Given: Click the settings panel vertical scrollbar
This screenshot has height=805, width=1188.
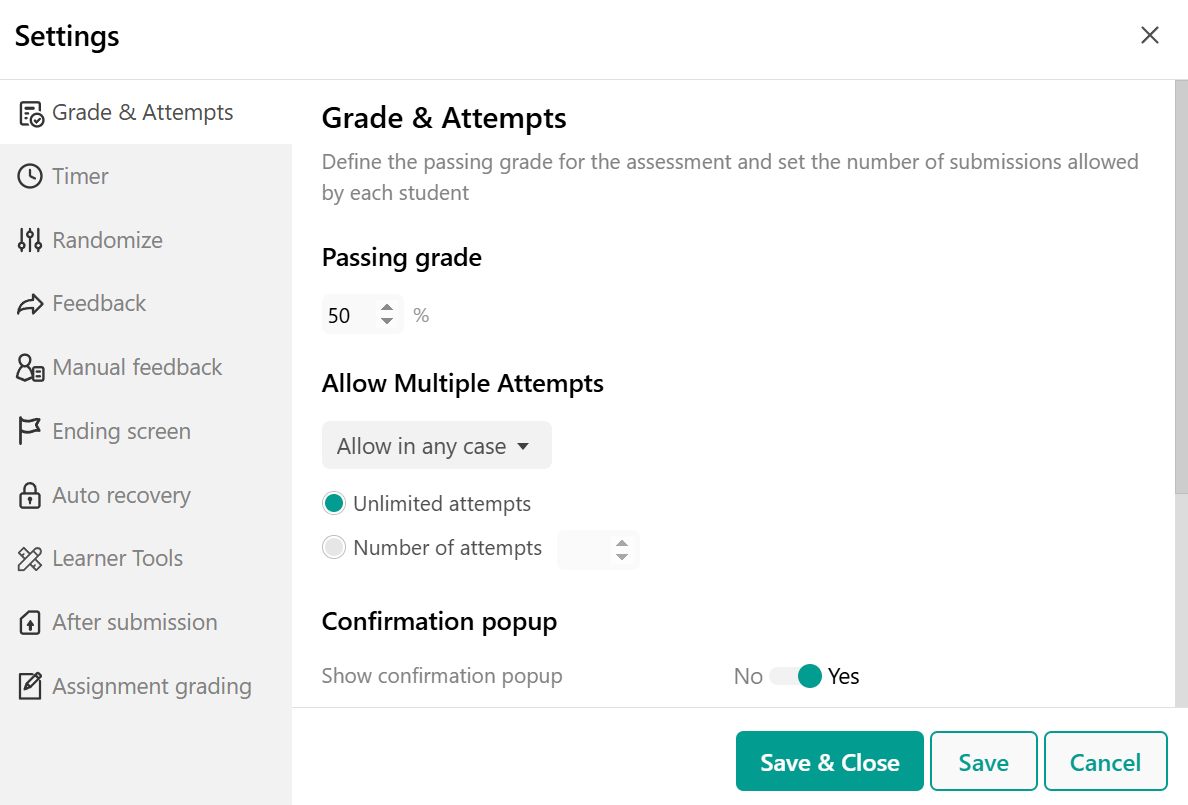Looking at the screenshot, I should 1181,288.
